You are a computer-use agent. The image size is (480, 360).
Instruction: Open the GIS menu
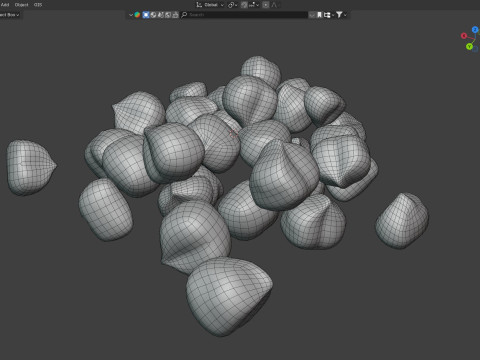[38, 5]
